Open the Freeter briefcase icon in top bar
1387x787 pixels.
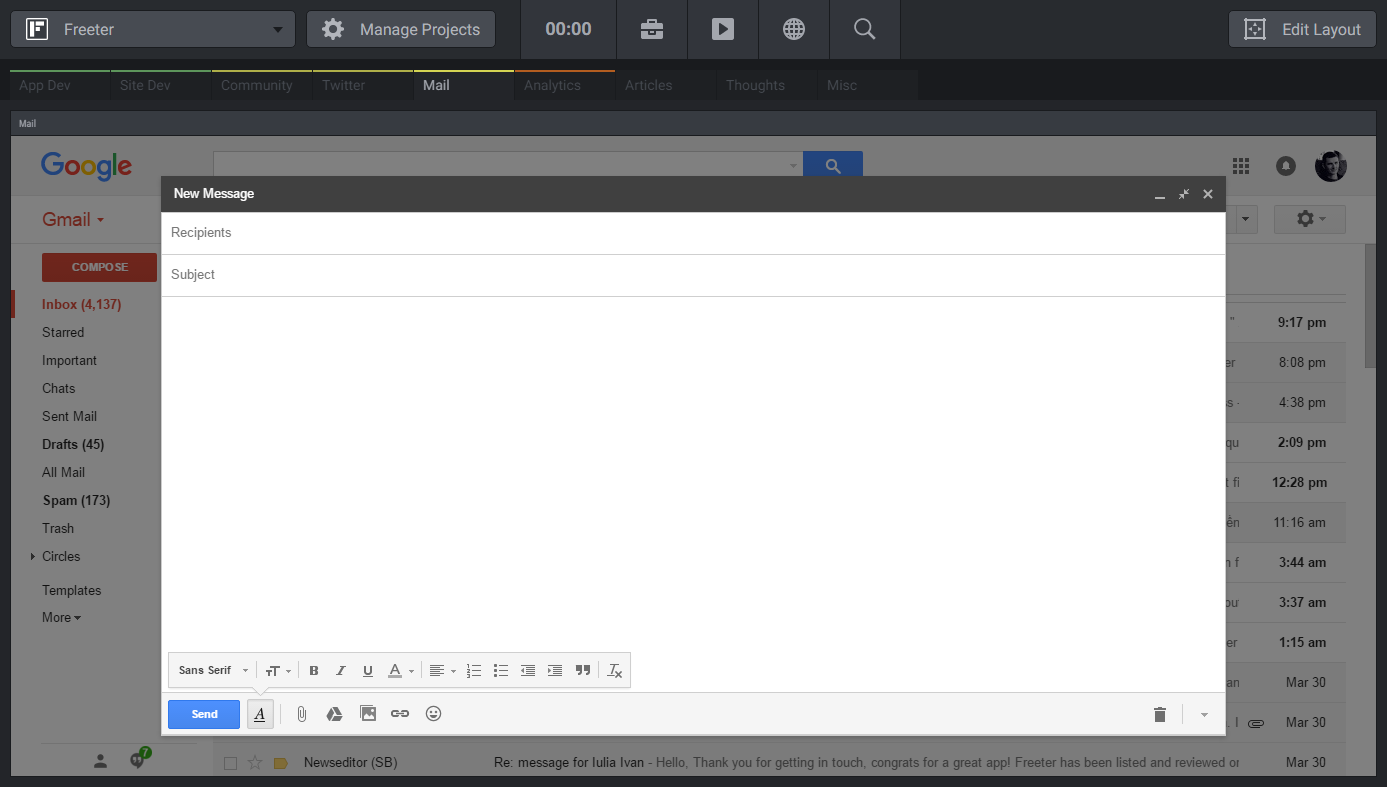tap(652, 29)
